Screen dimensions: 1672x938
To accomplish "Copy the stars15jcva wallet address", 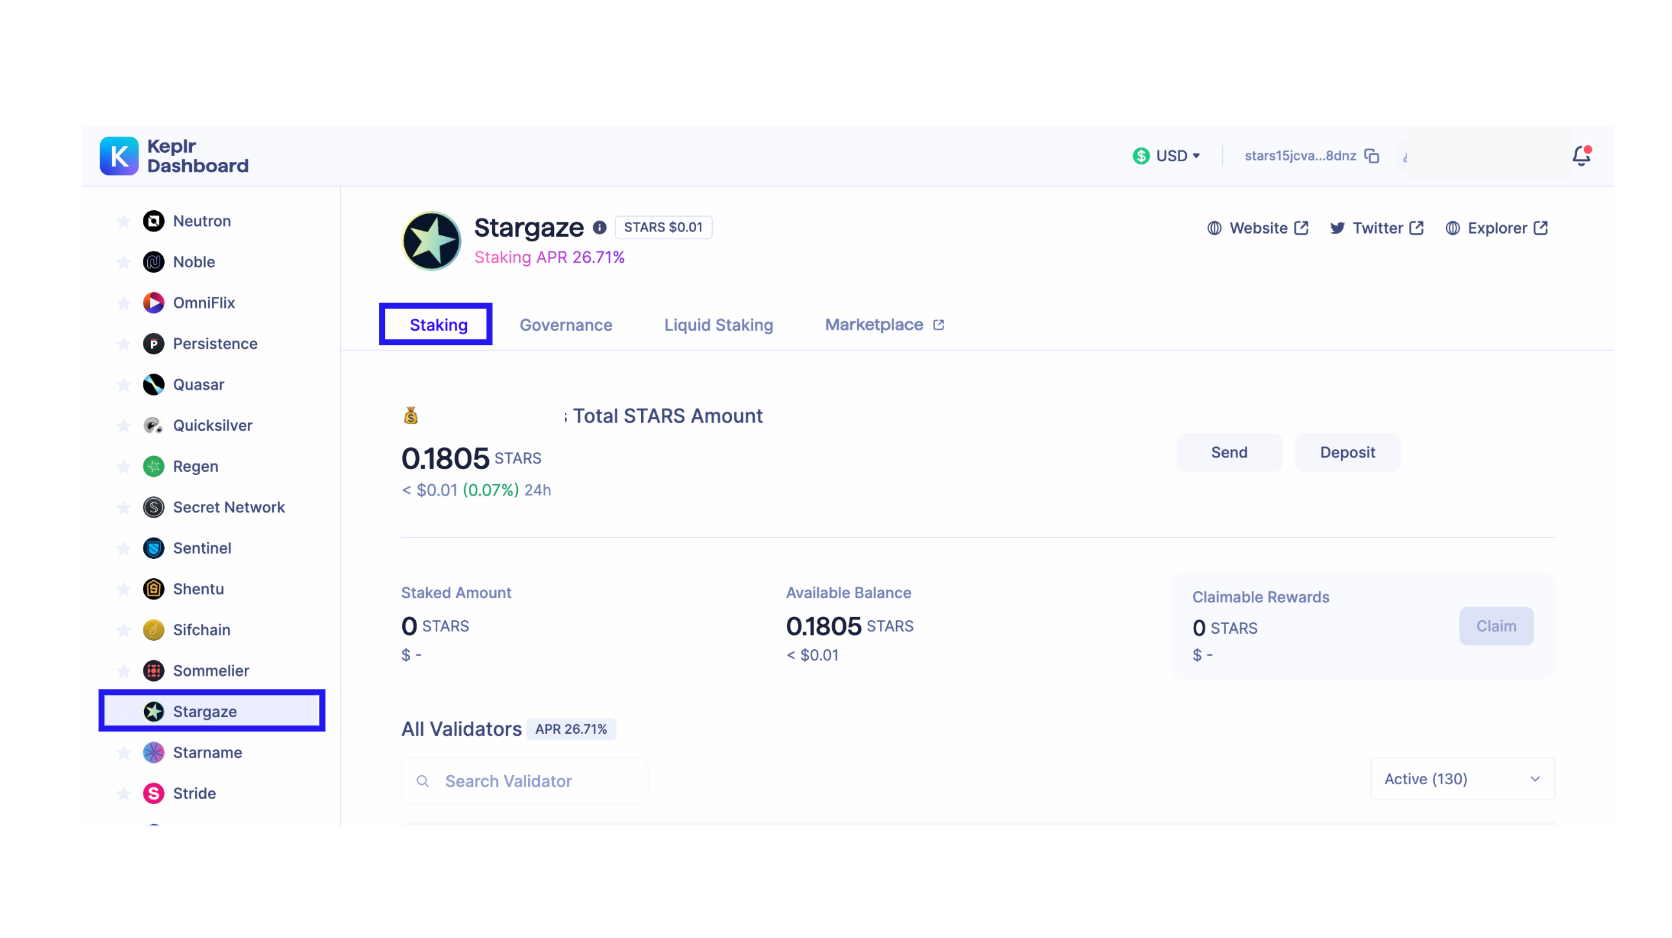I will click(1372, 156).
